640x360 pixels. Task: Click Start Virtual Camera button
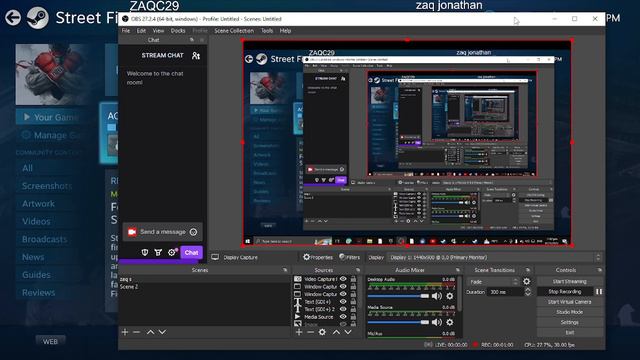pyautogui.click(x=569, y=302)
